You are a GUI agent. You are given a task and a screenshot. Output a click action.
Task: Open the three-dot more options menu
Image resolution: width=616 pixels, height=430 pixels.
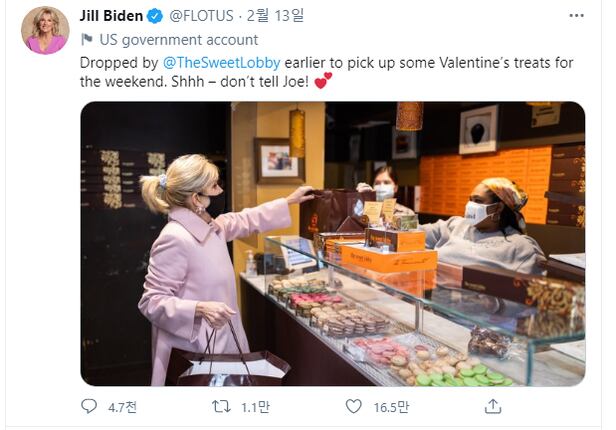coord(576,17)
